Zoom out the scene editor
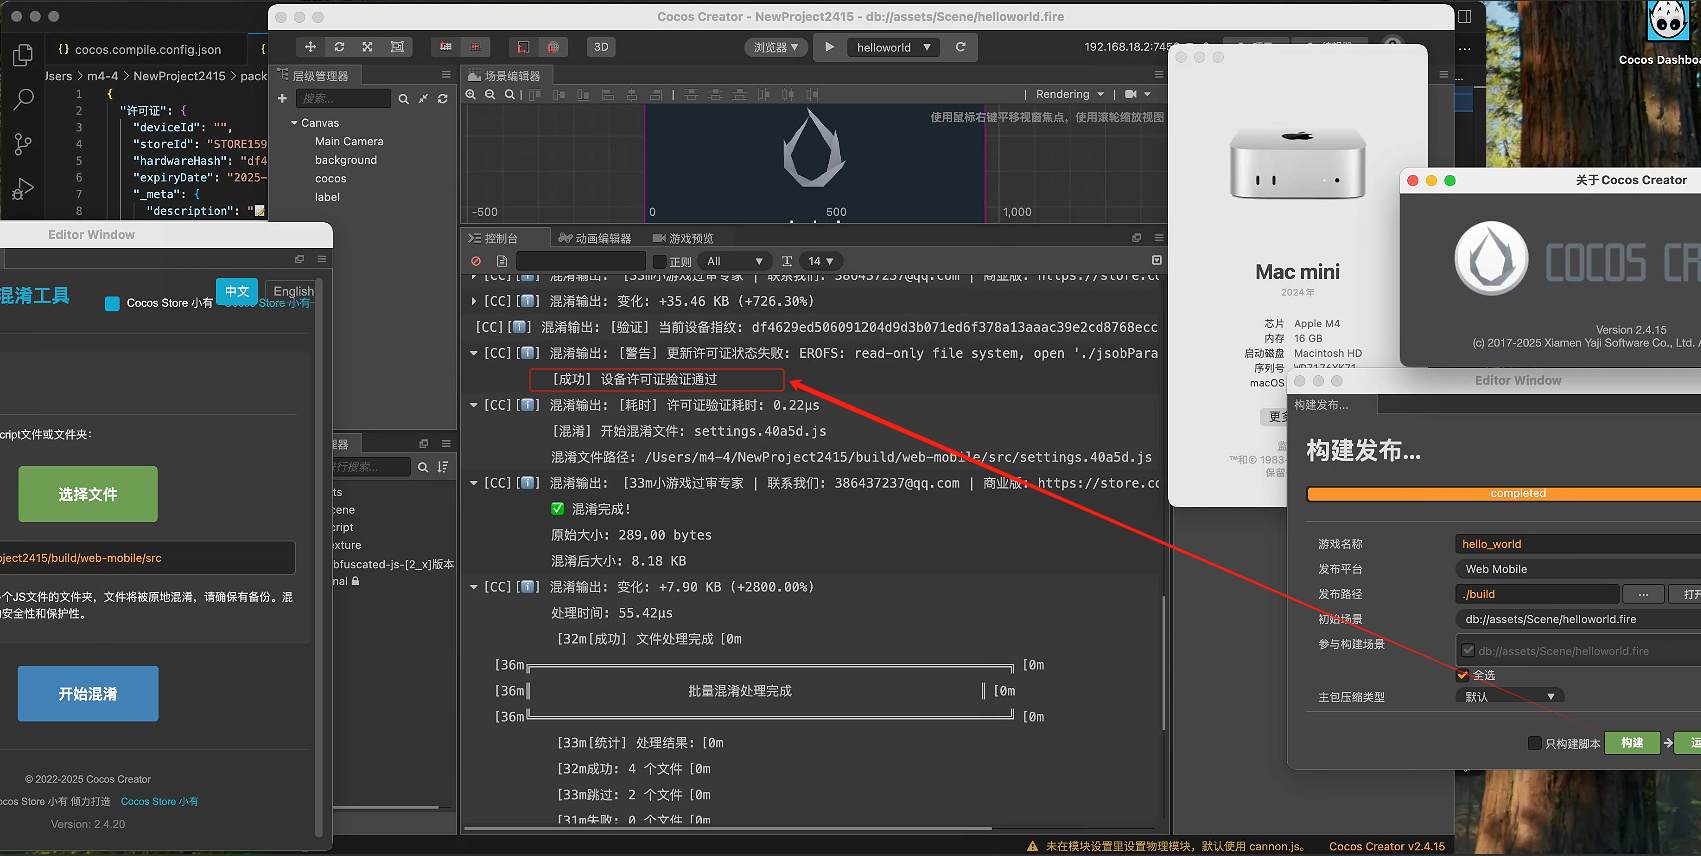 [490, 95]
